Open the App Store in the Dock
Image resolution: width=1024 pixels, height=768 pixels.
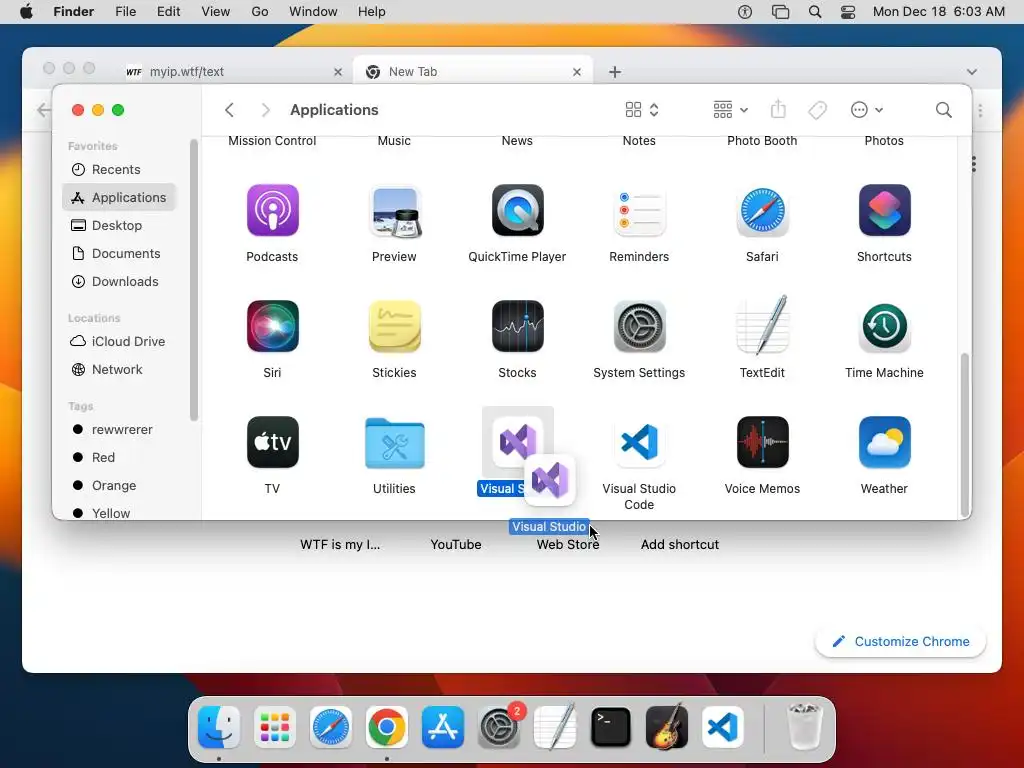(443, 727)
